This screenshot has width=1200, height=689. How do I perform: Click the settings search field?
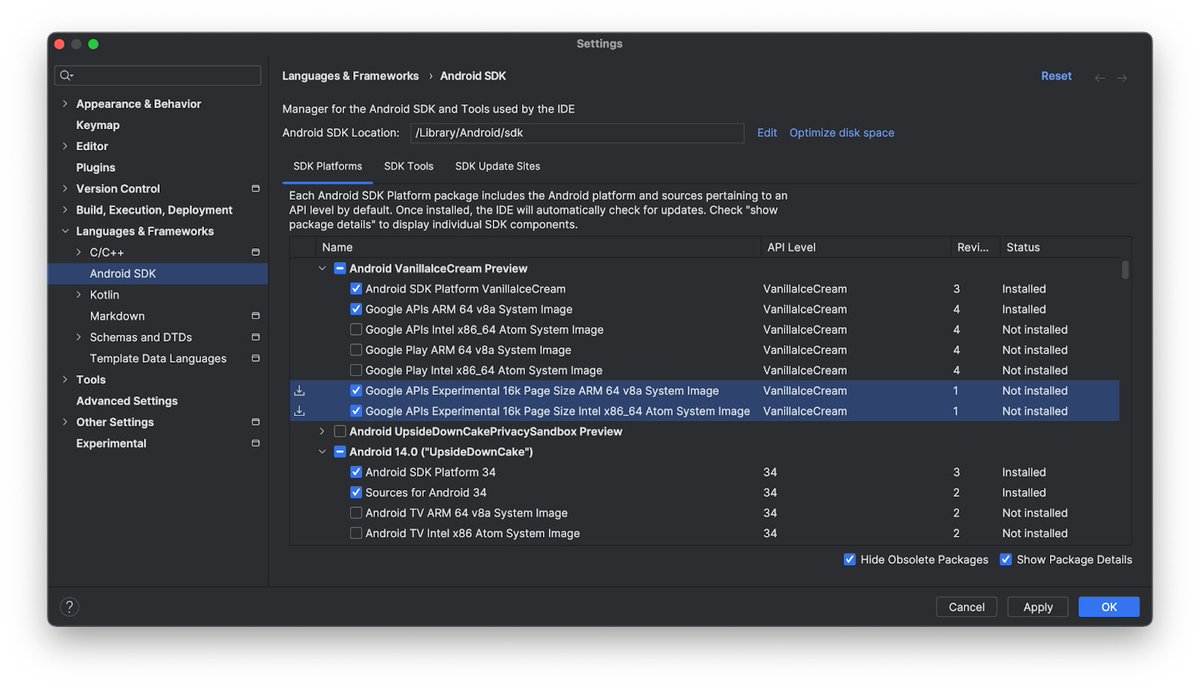coord(158,76)
